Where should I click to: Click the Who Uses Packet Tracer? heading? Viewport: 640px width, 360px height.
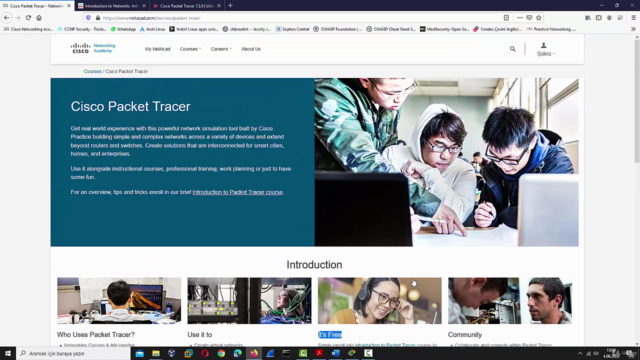click(96, 335)
